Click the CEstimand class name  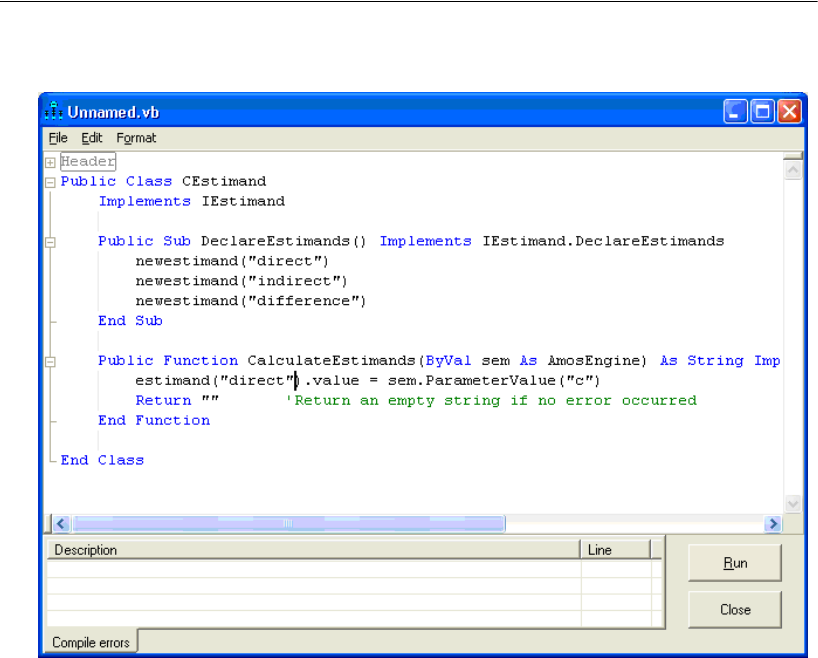pos(224,182)
